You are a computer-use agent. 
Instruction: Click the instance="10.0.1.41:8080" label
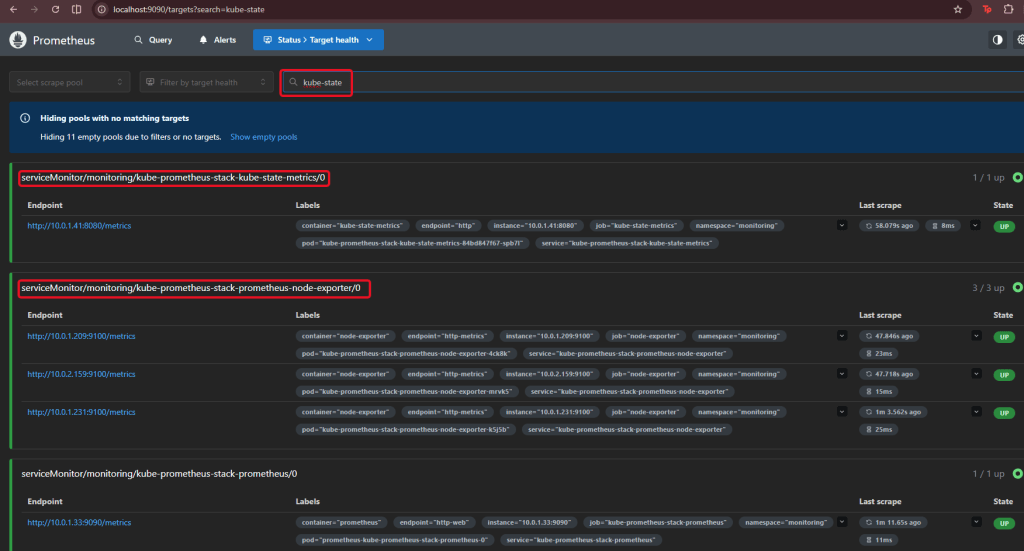coord(535,226)
